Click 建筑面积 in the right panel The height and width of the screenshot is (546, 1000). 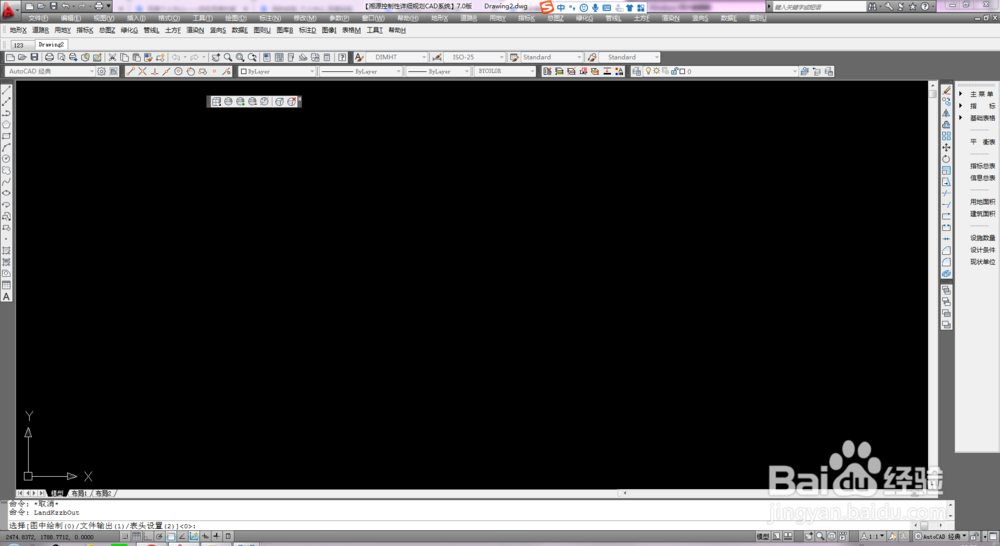(x=982, y=214)
